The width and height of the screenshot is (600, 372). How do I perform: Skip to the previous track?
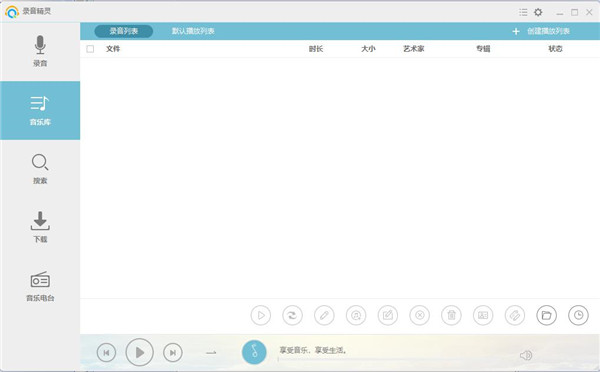106,352
